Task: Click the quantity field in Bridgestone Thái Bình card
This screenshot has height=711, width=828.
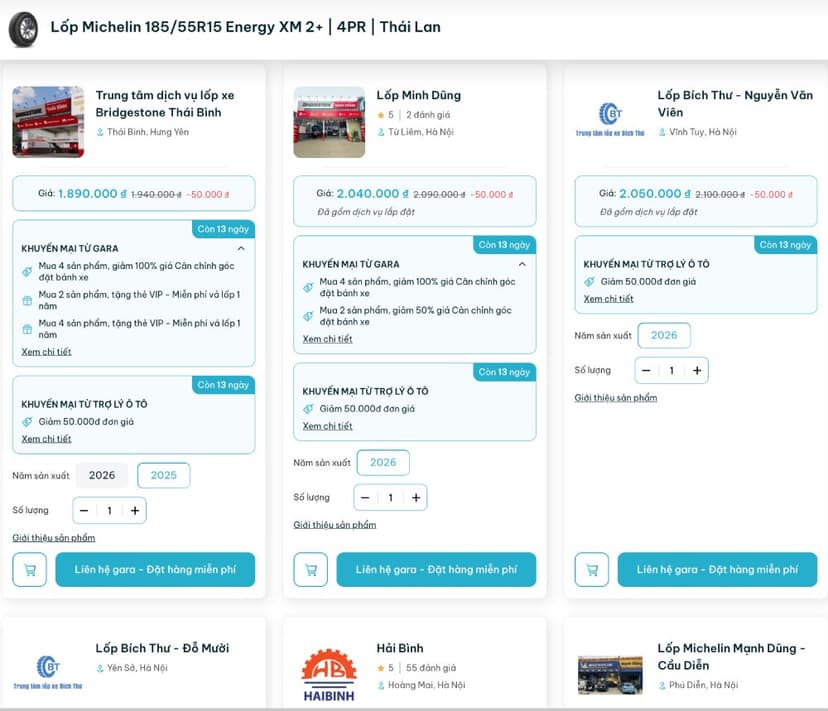Action: 109,510
